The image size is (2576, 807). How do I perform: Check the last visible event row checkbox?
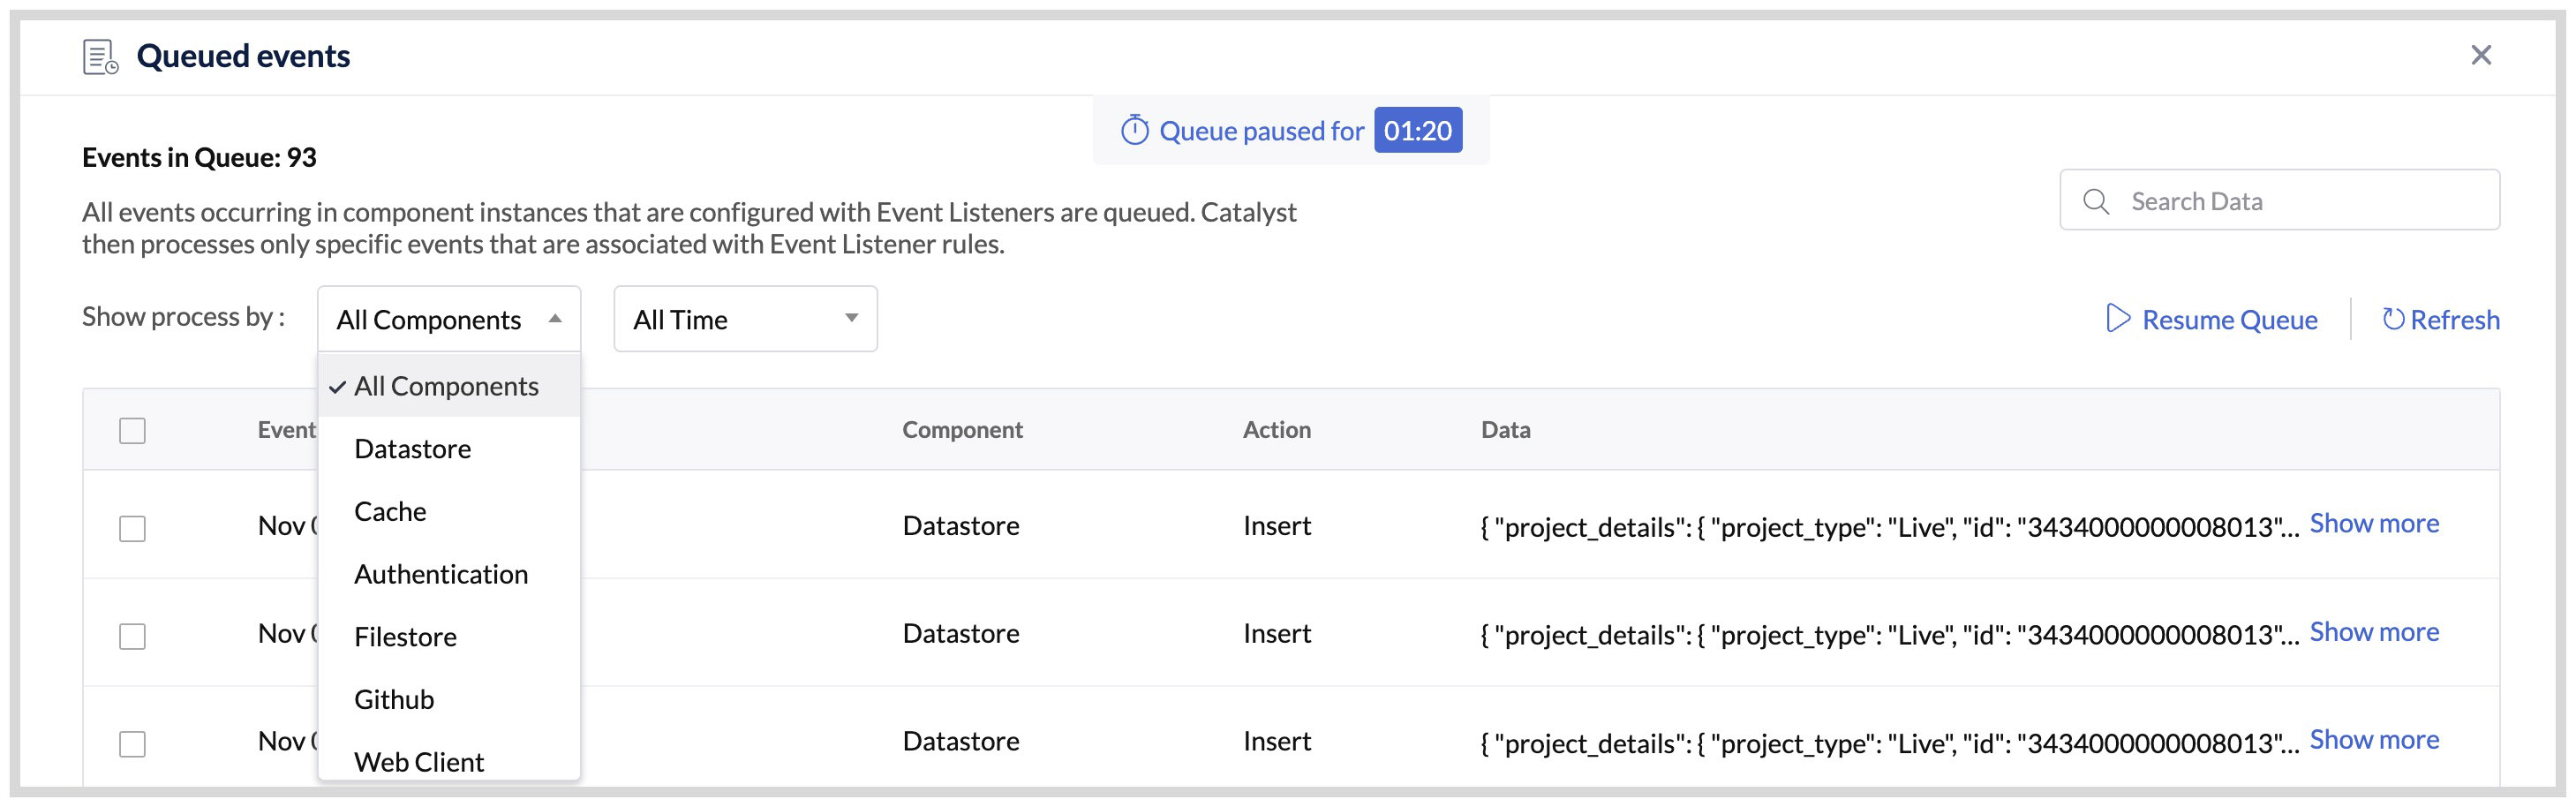point(132,742)
